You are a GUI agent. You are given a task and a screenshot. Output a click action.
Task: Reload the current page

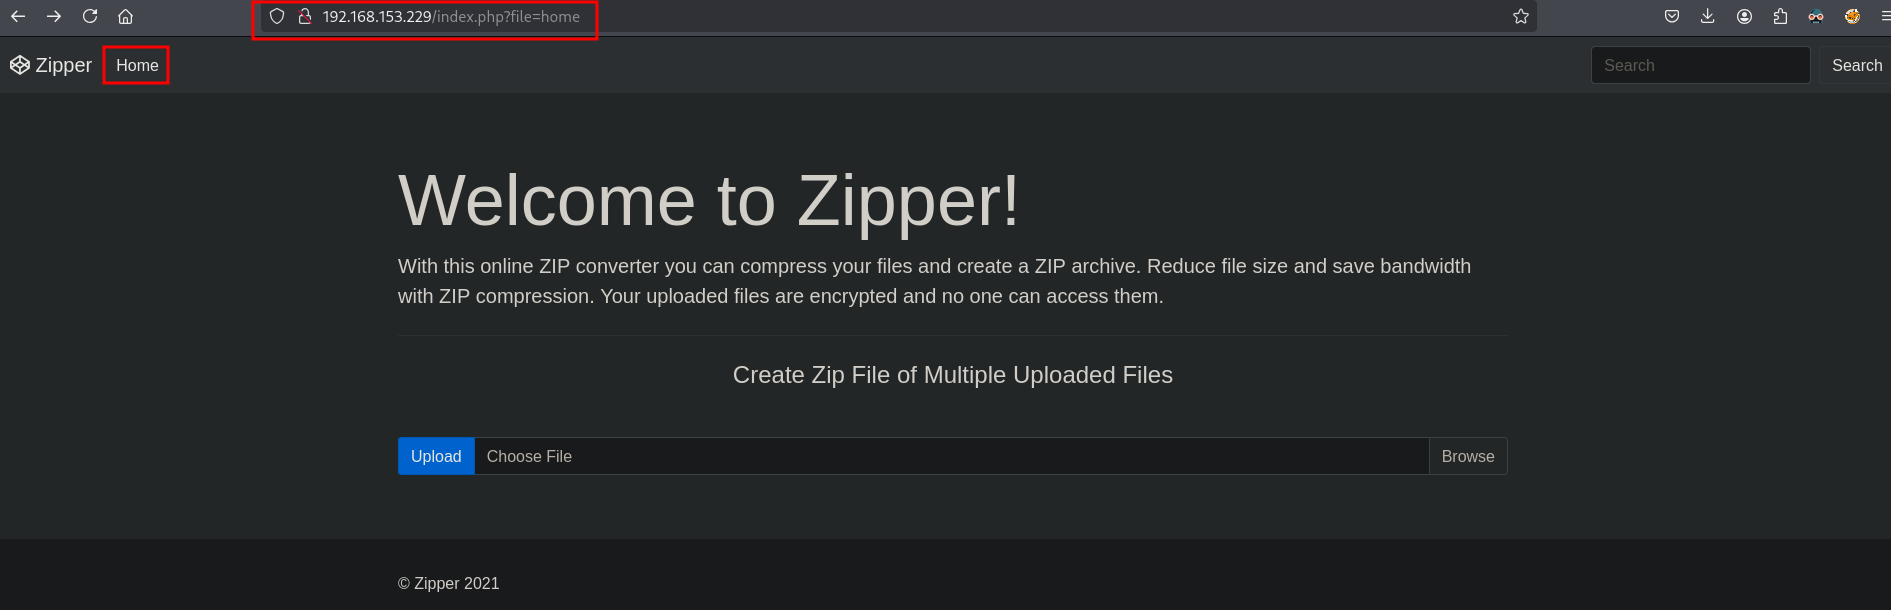pos(90,16)
